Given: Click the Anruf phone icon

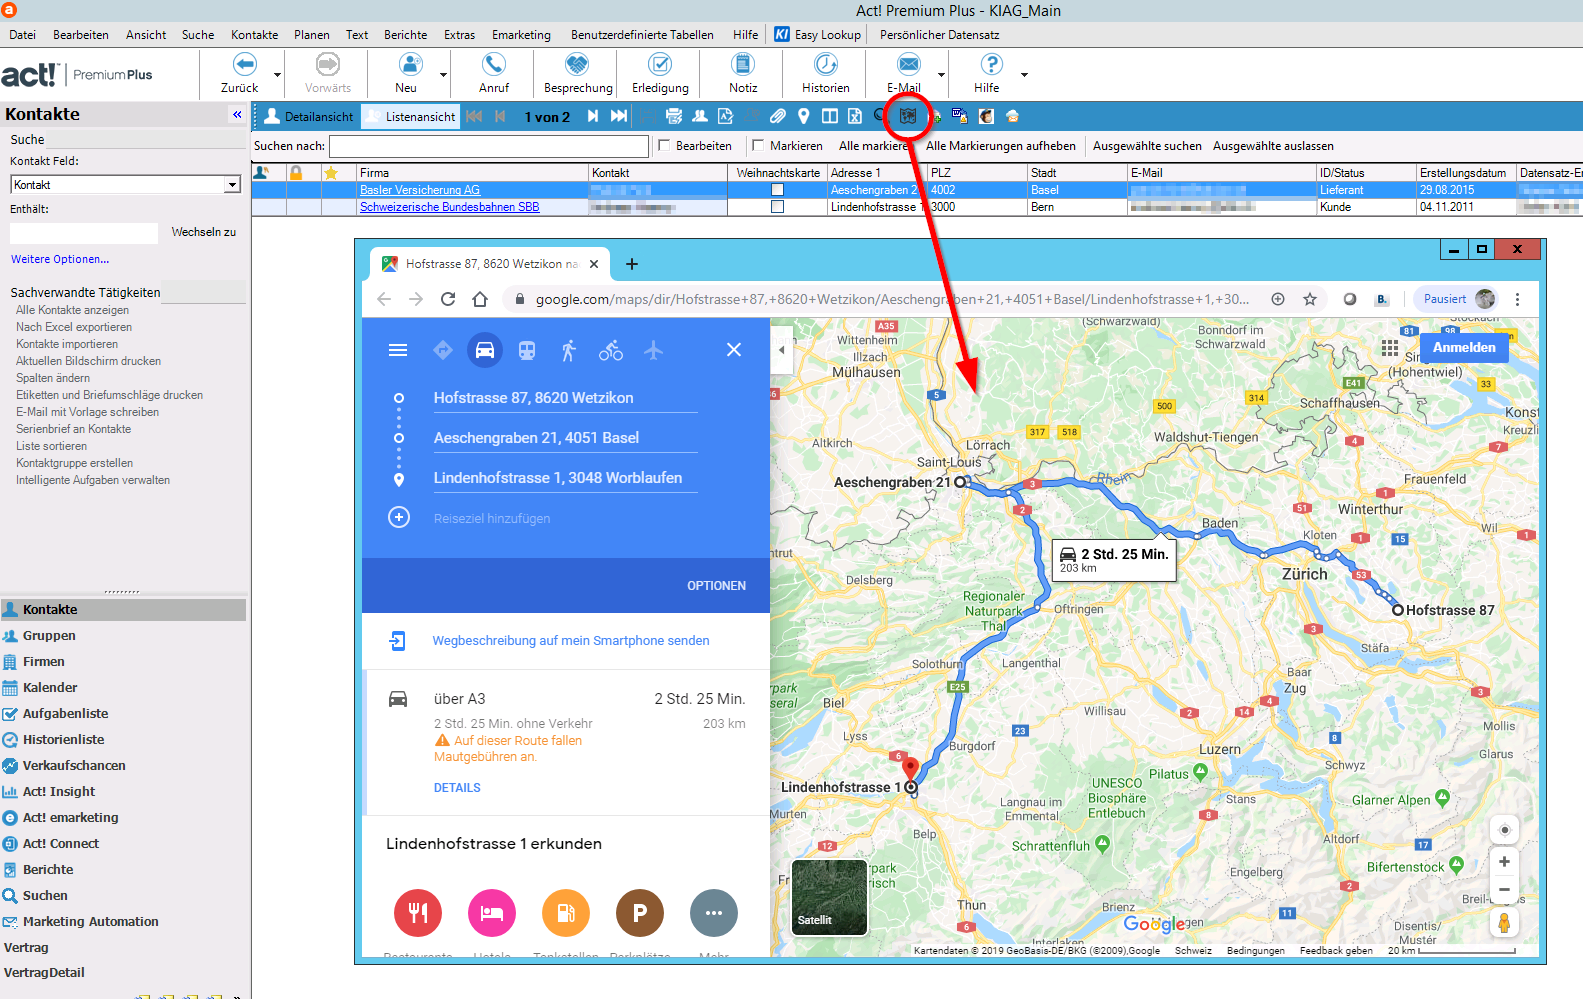Looking at the screenshot, I should [494, 64].
